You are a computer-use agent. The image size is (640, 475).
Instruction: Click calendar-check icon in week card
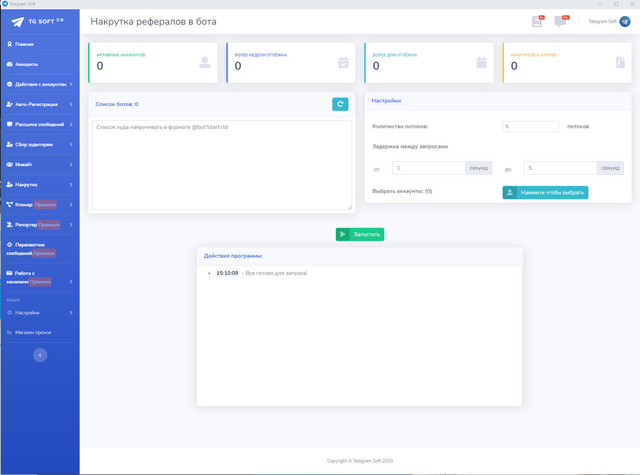pos(343,62)
